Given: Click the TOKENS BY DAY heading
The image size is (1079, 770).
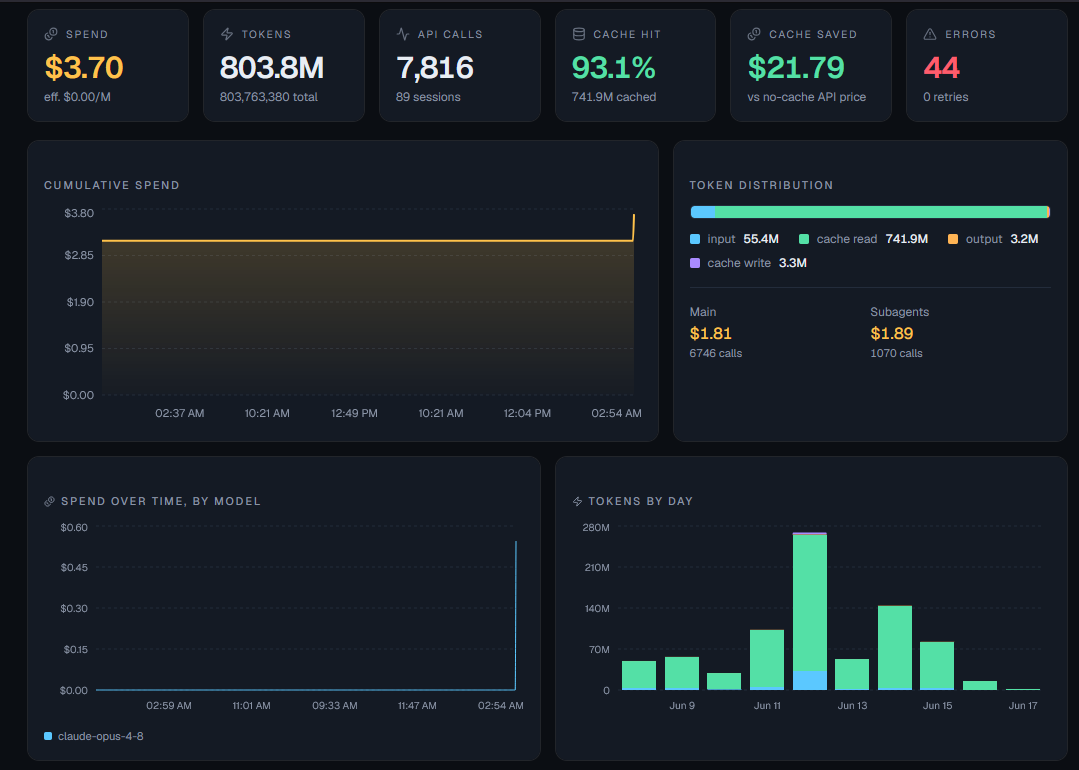Looking at the screenshot, I should point(641,502).
